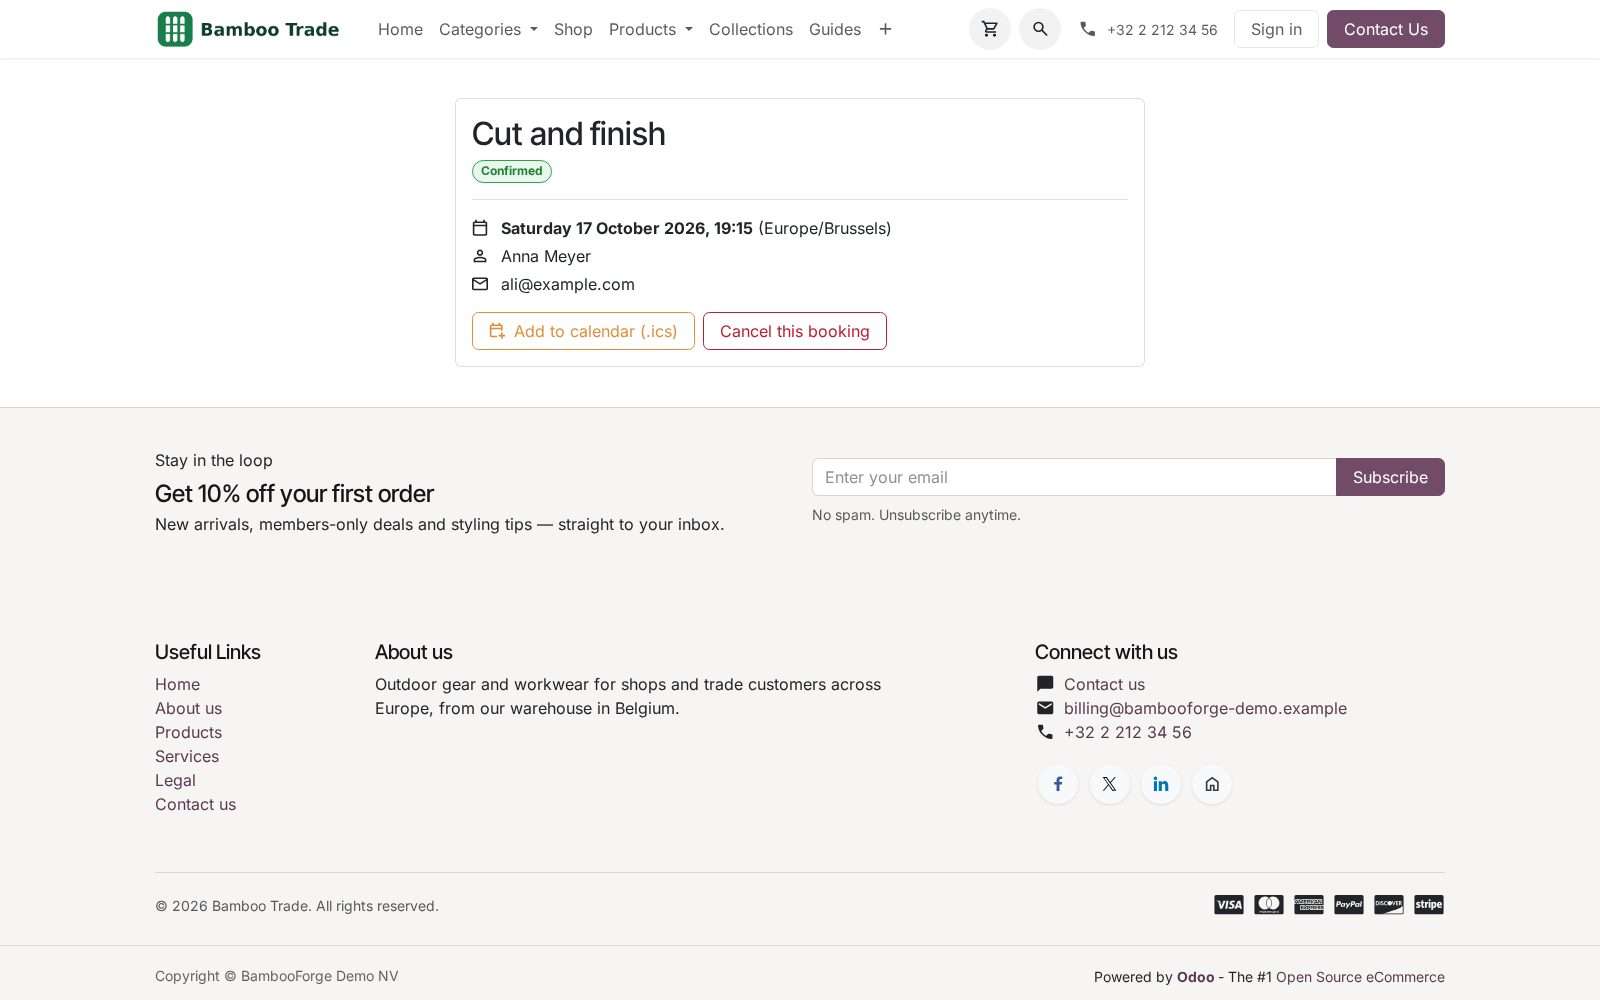Image resolution: width=1600 pixels, height=1000 pixels.
Task: Call the footer phone number link
Action: (x=1128, y=732)
